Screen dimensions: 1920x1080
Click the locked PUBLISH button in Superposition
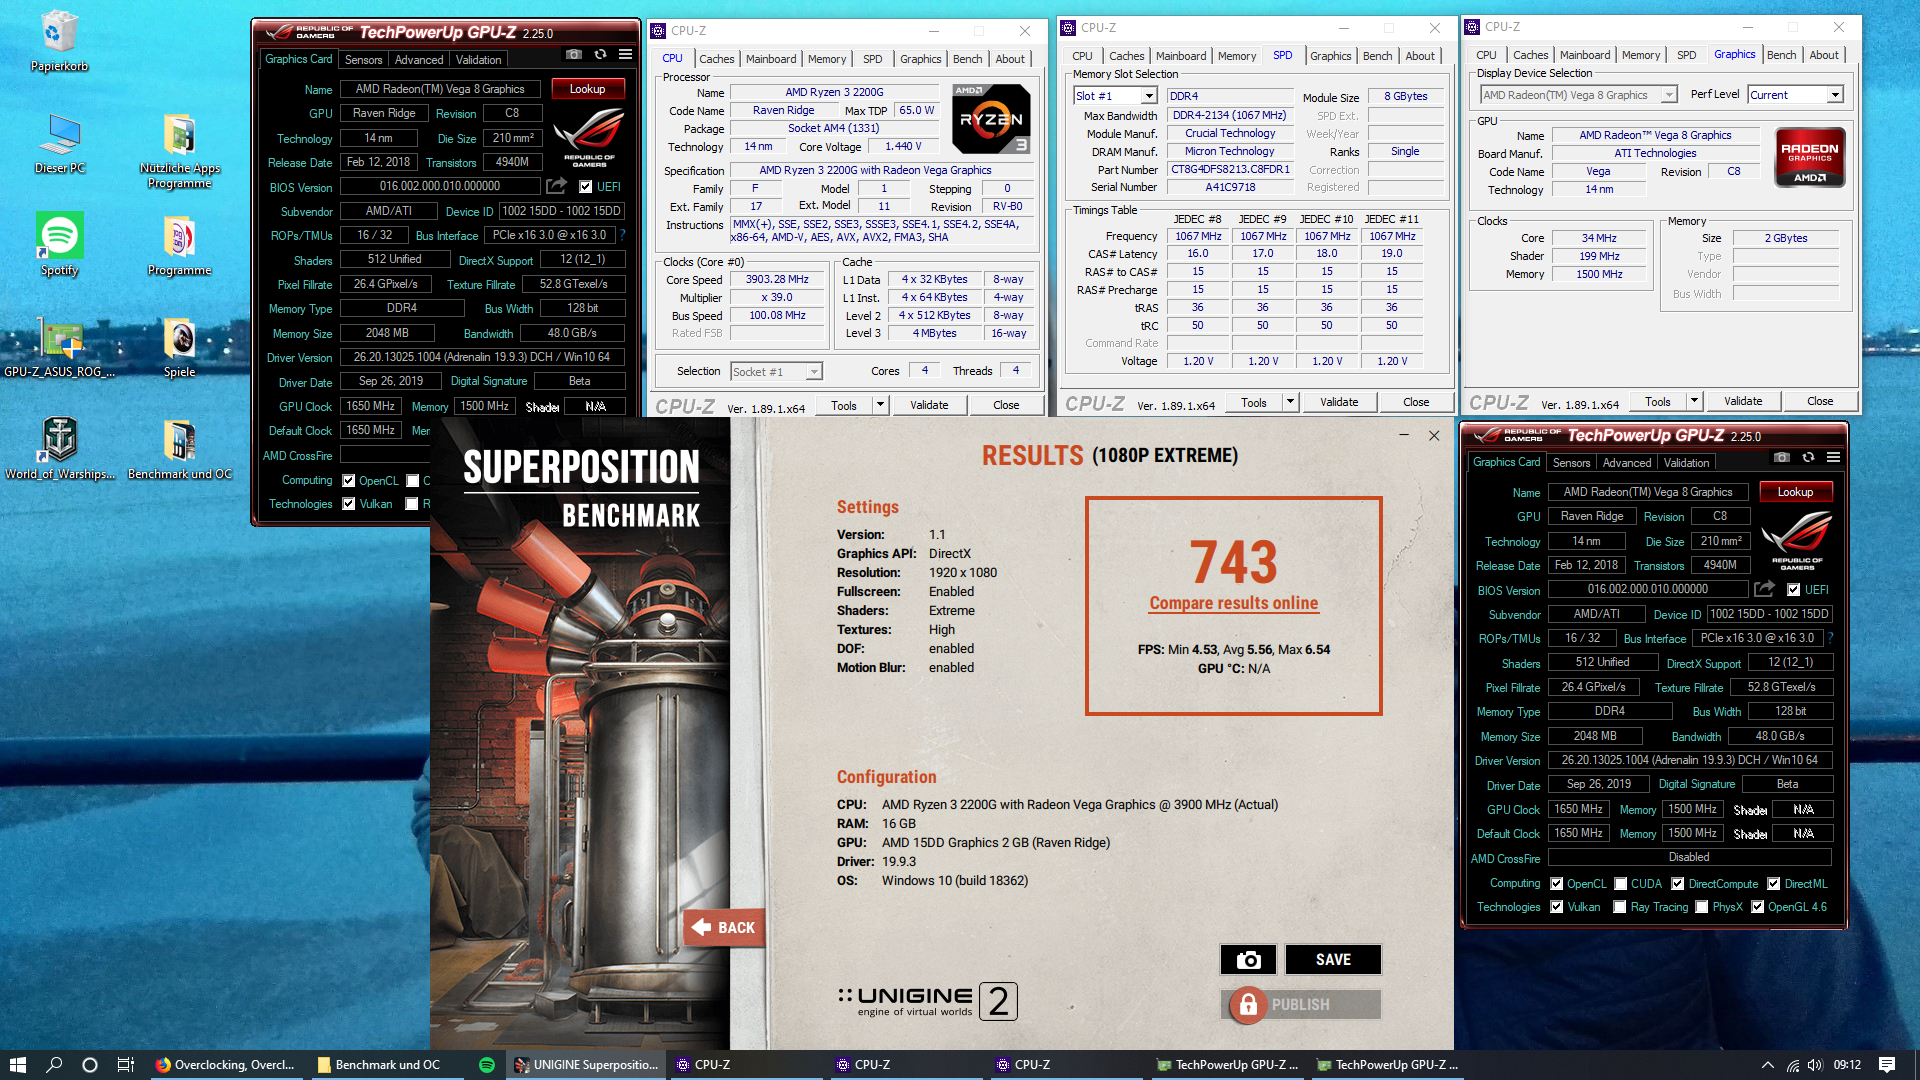(x=1301, y=1005)
